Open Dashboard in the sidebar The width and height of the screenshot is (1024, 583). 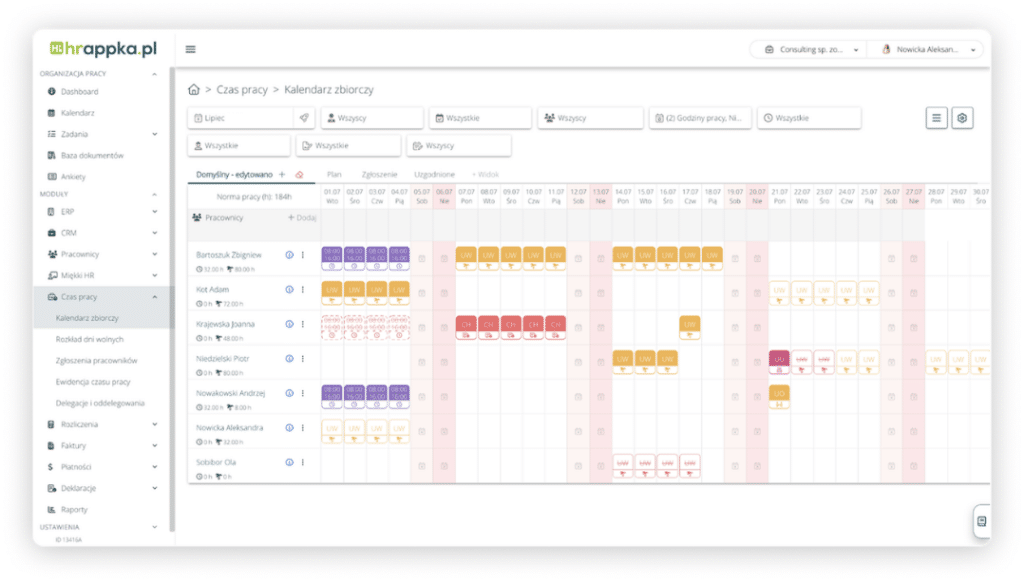(80, 91)
